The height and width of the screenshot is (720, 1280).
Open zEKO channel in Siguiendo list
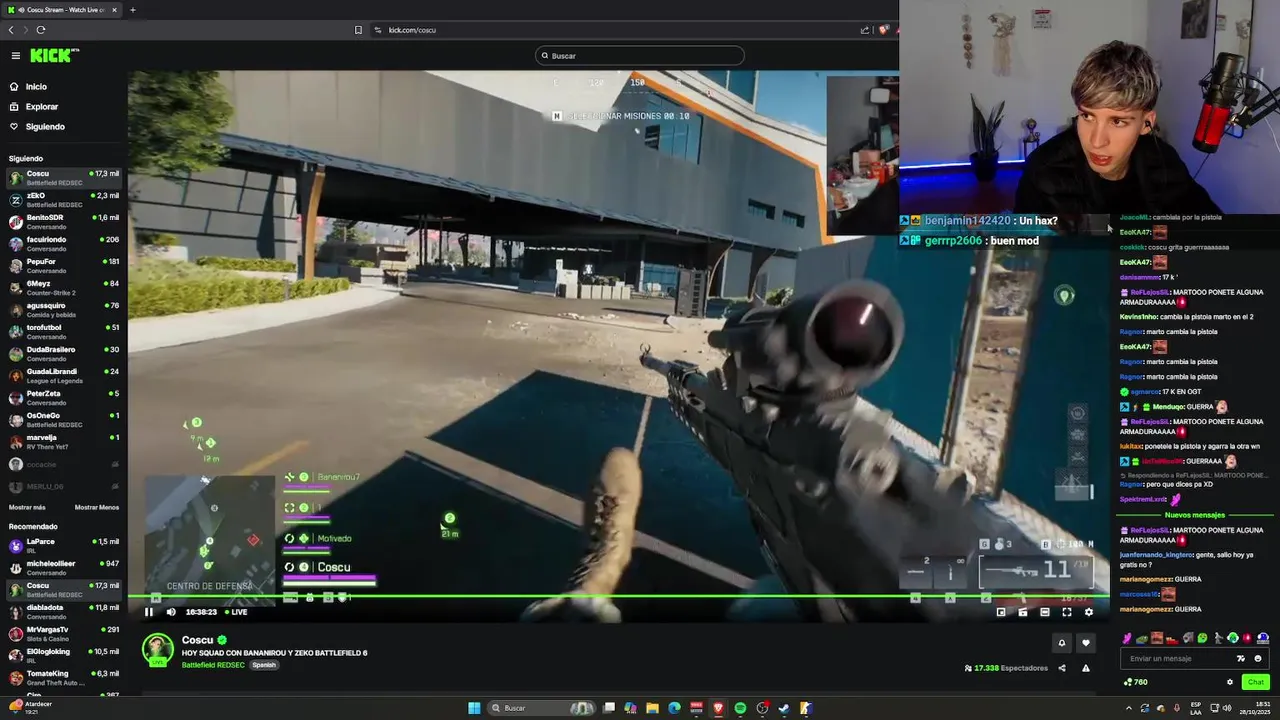point(64,200)
